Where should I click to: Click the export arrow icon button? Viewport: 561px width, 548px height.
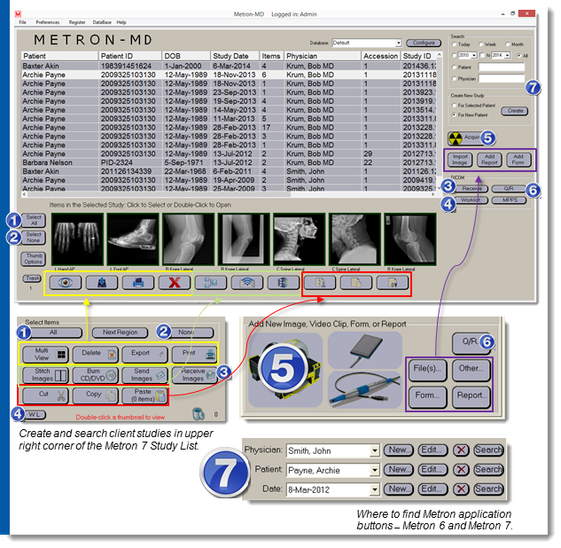point(102,283)
